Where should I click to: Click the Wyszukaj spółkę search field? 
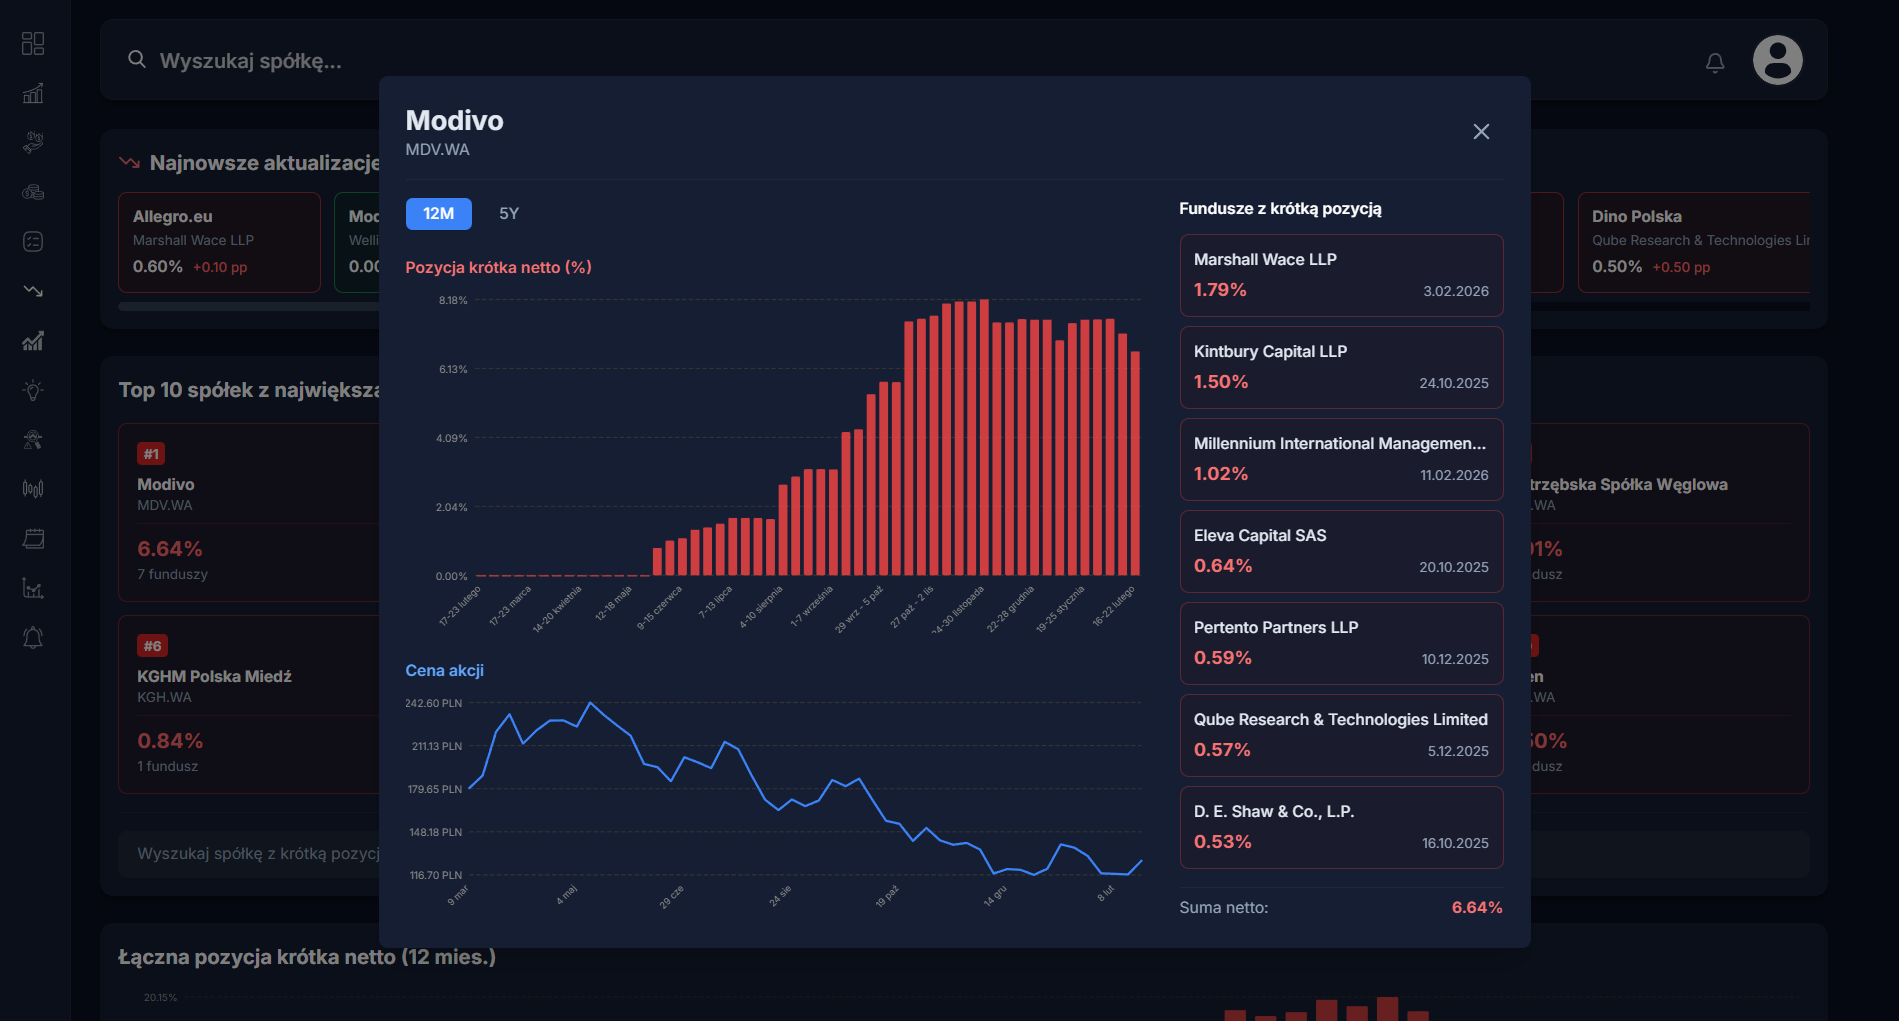[x=250, y=61]
